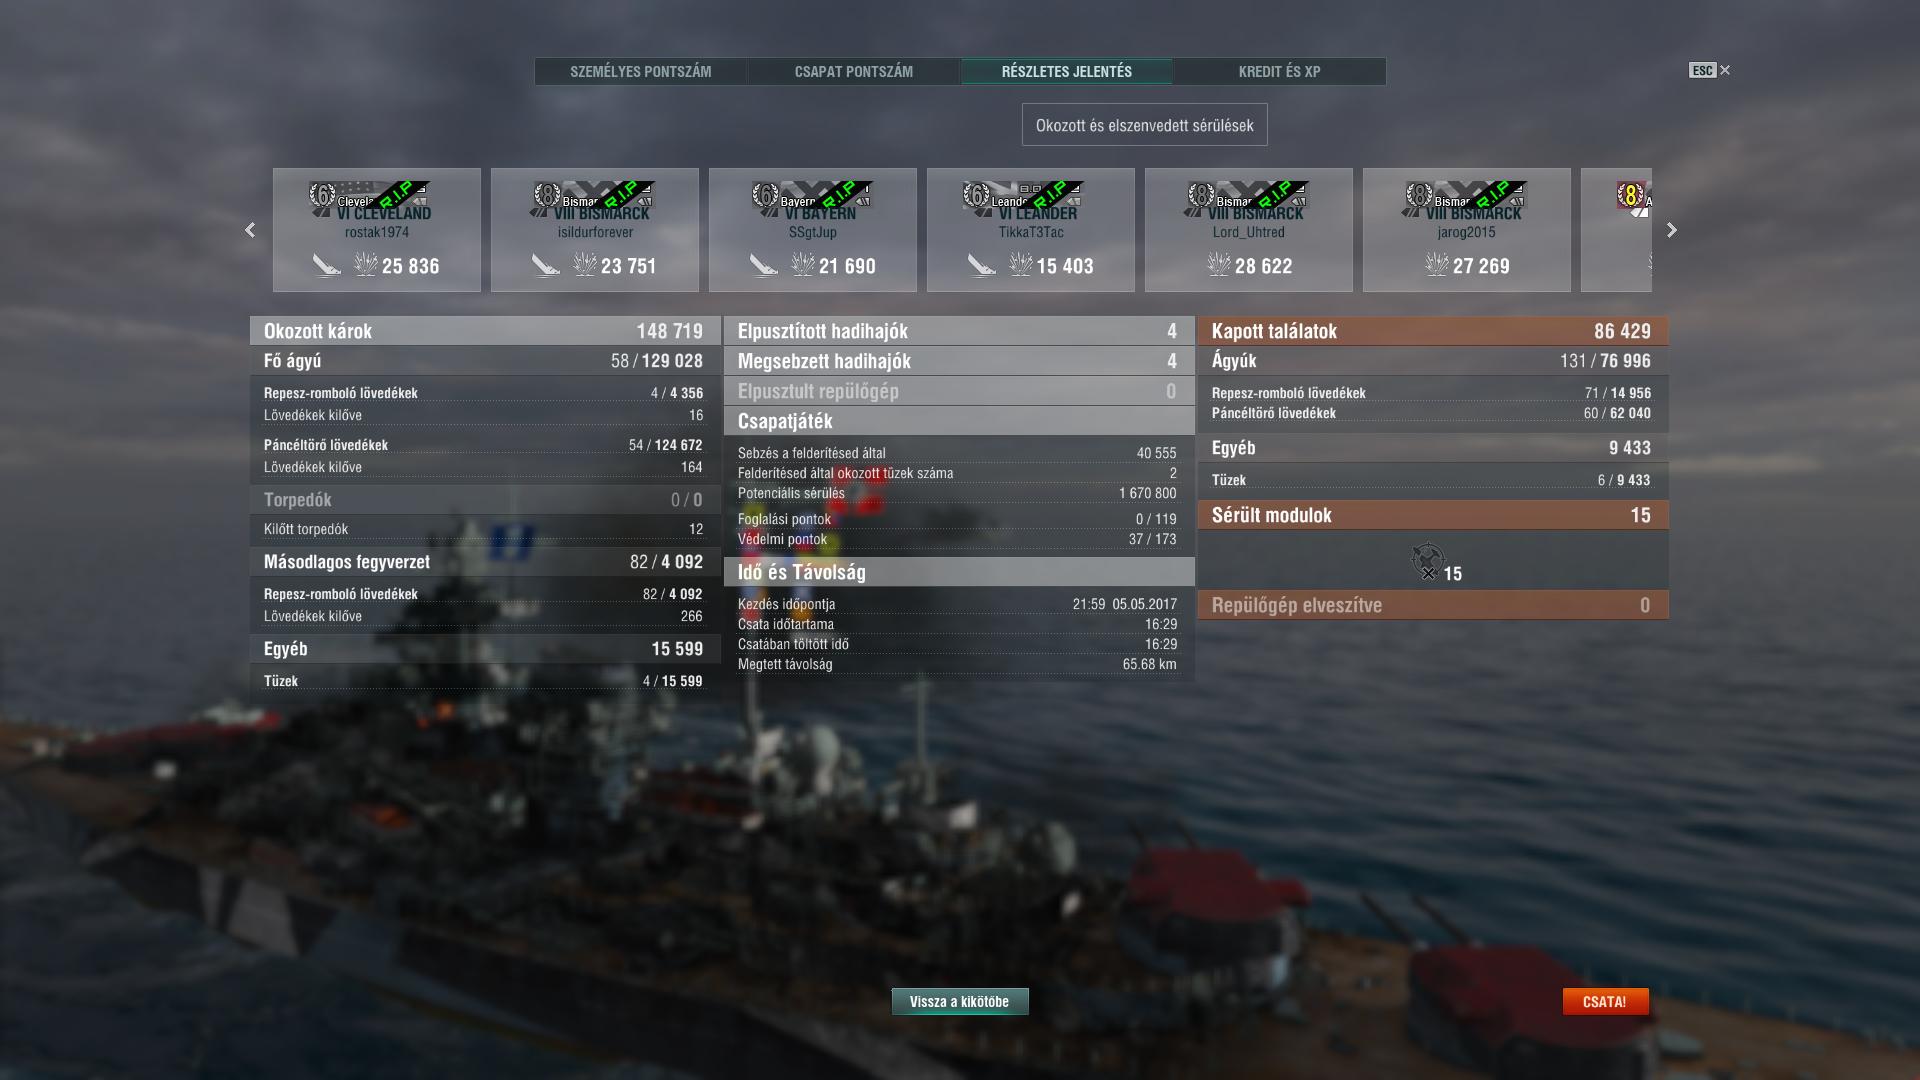The height and width of the screenshot is (1080, 1920).
Task: Switch to the Személyes pontszám tab
Action: pos(641,71)
